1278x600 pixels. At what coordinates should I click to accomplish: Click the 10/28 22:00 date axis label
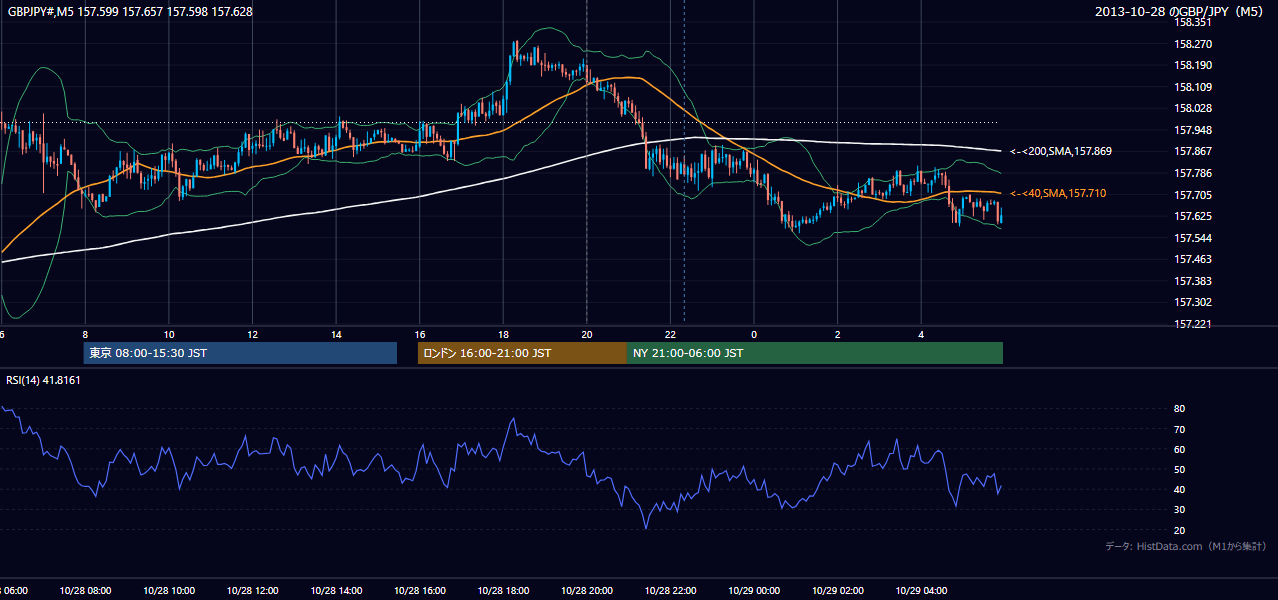670,590
